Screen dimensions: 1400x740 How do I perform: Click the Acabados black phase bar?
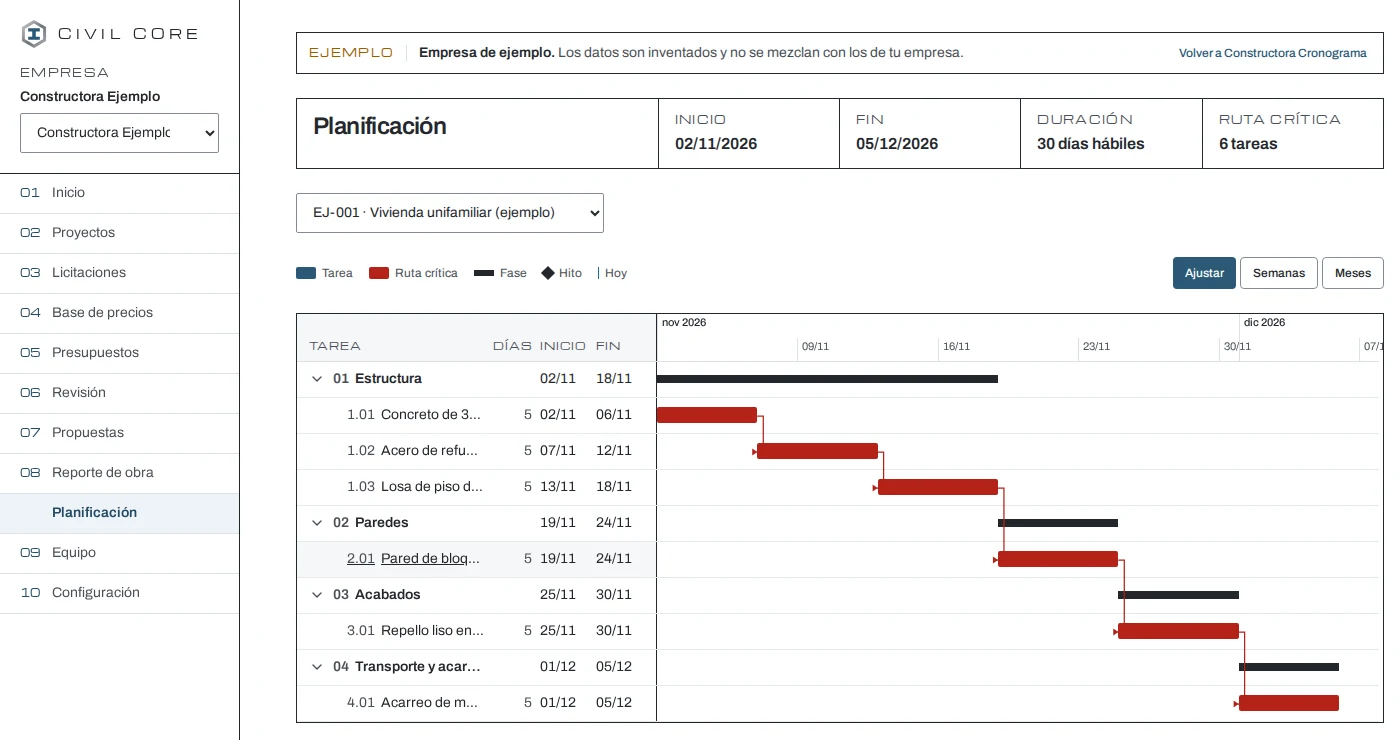tap(1178, 595)
